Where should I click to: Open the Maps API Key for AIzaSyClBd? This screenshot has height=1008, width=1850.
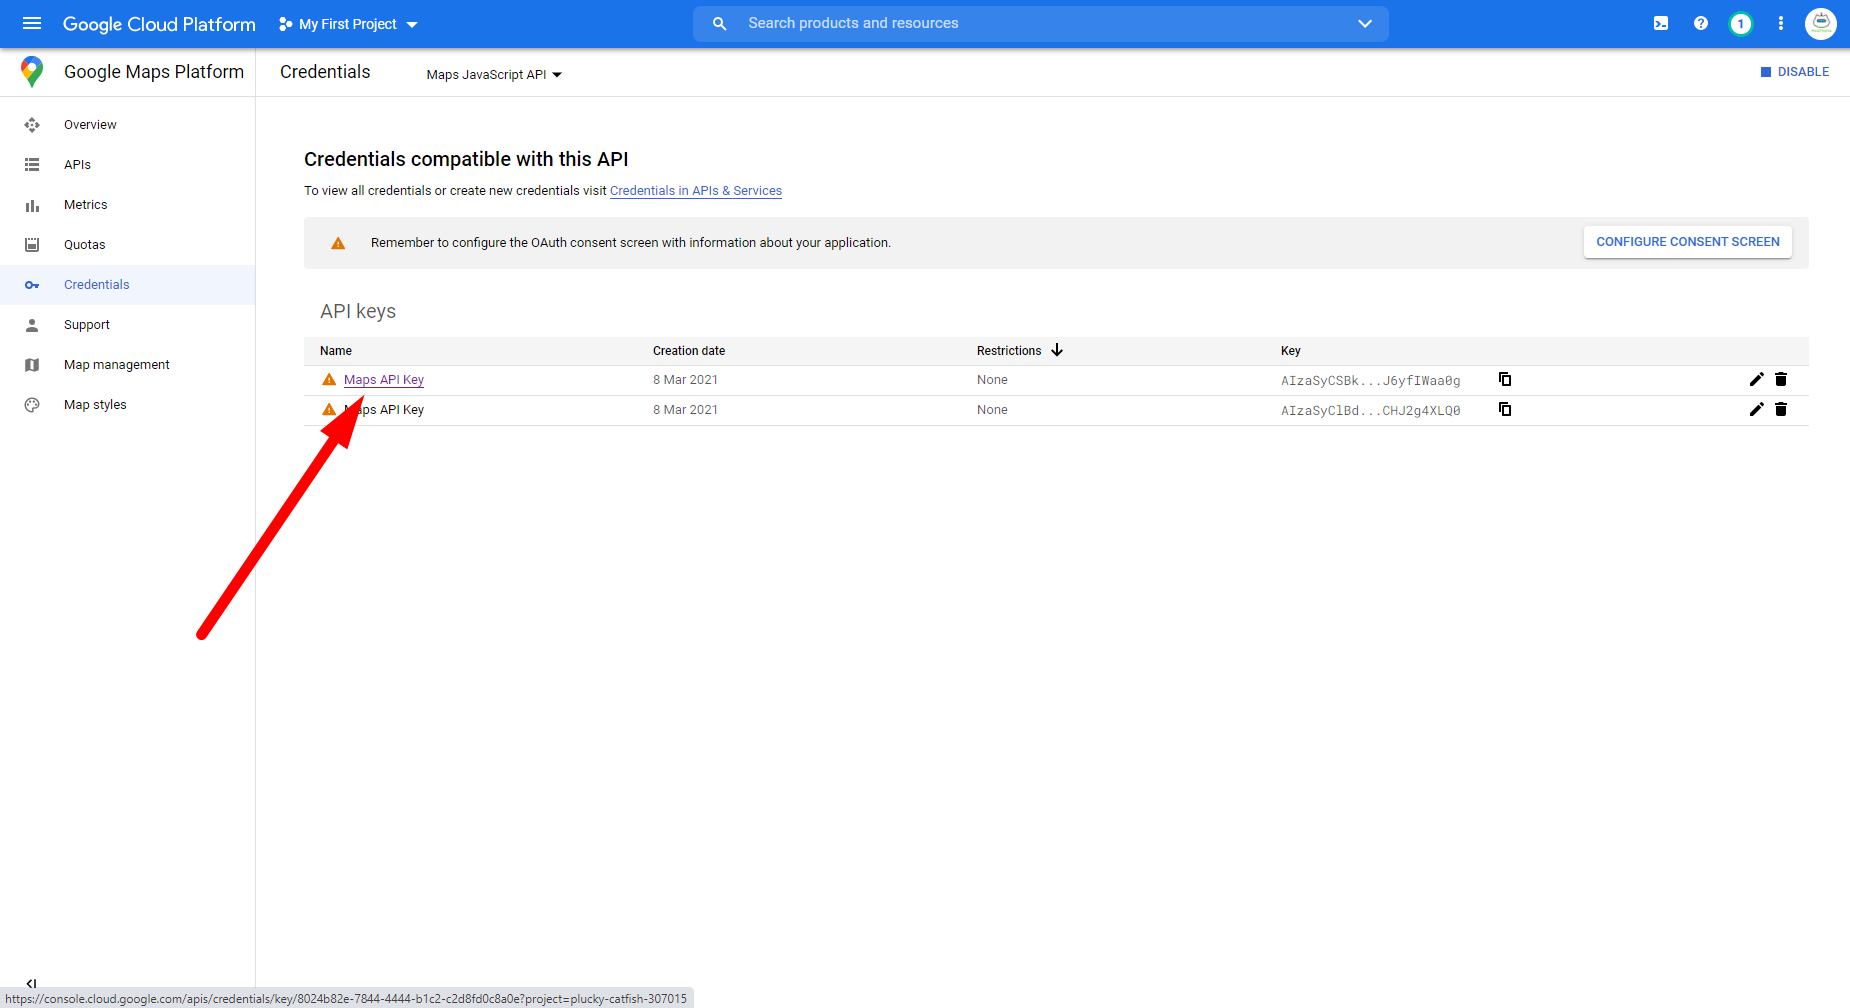tap(384, 410)
